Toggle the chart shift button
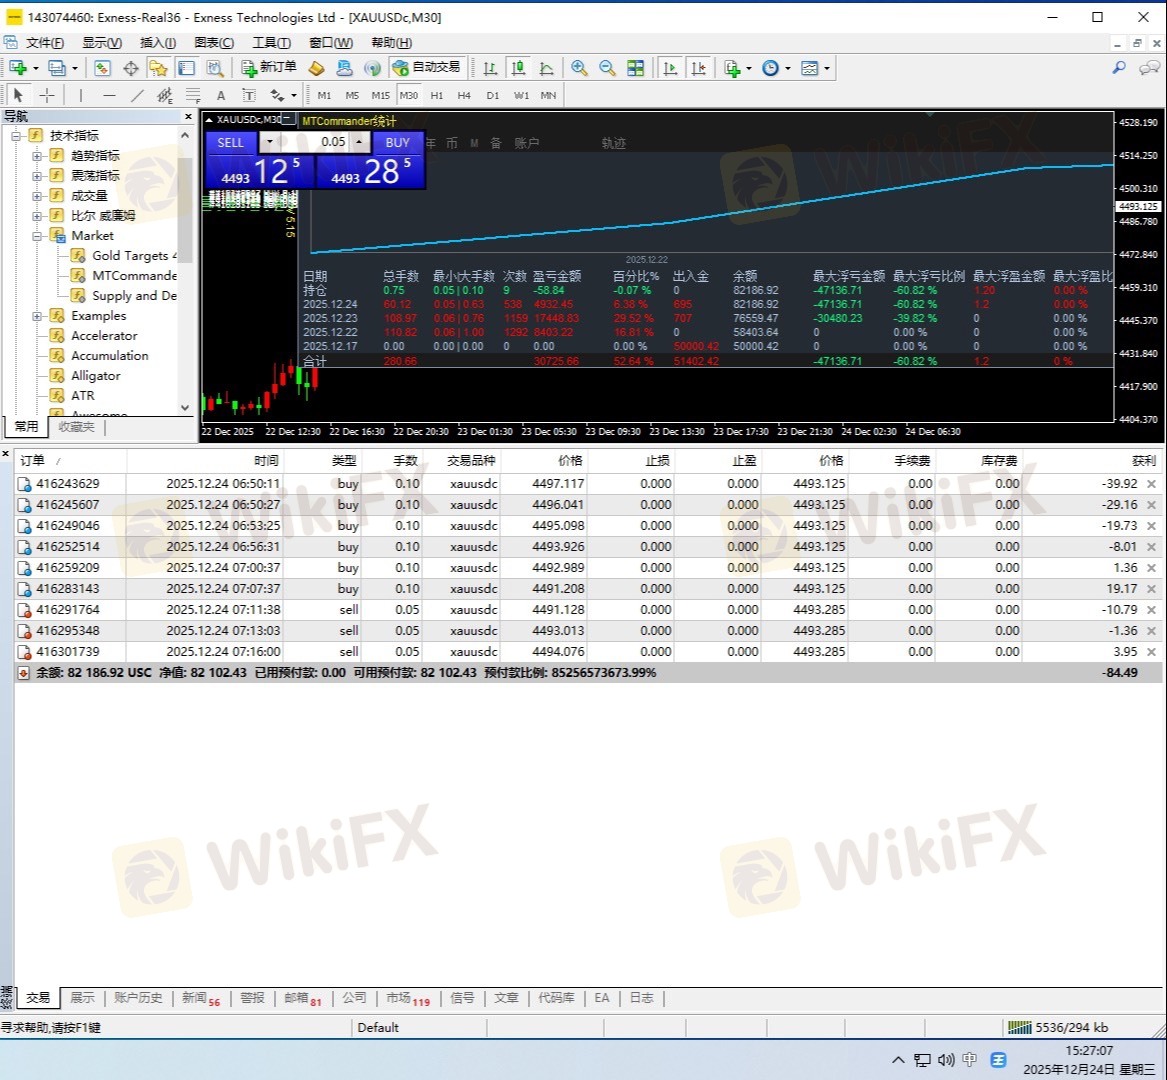 (699, 68)
